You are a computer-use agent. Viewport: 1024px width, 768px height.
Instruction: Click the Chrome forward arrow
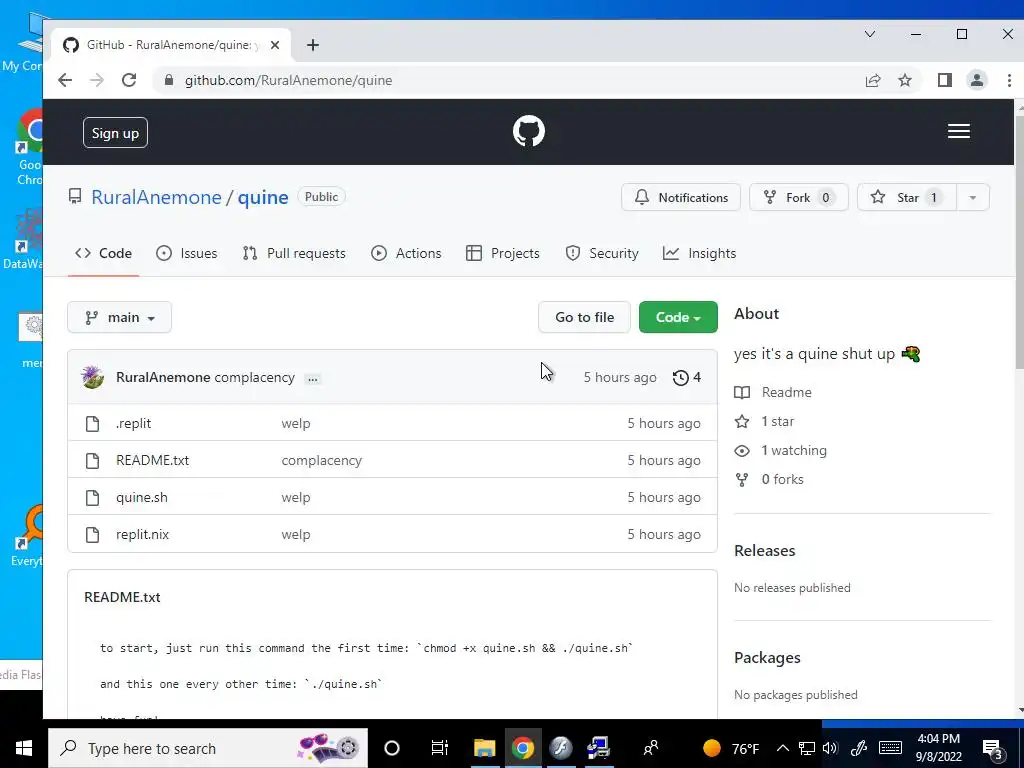point(97,80)
